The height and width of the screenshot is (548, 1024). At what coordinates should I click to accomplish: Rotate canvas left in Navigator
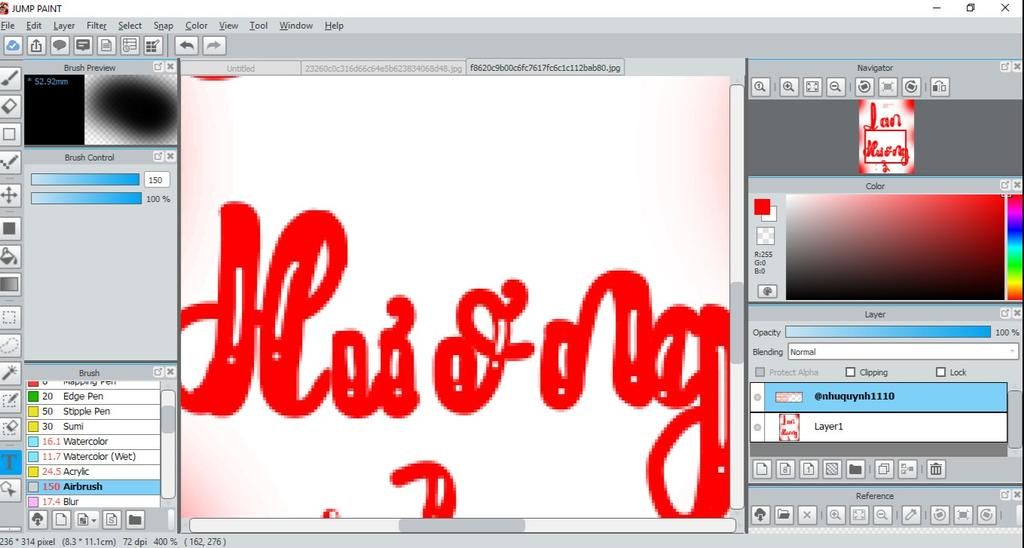(x=865, y=86)
